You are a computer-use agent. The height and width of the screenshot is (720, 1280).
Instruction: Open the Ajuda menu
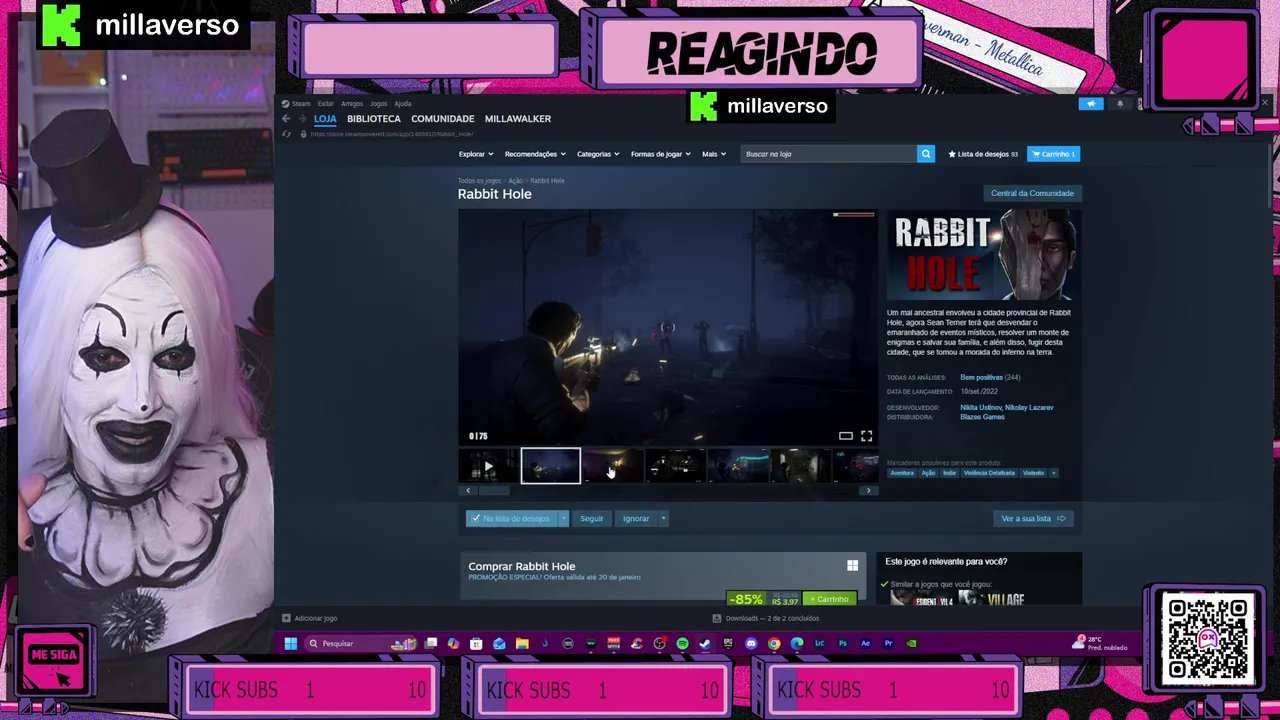(x=402, y=104)
